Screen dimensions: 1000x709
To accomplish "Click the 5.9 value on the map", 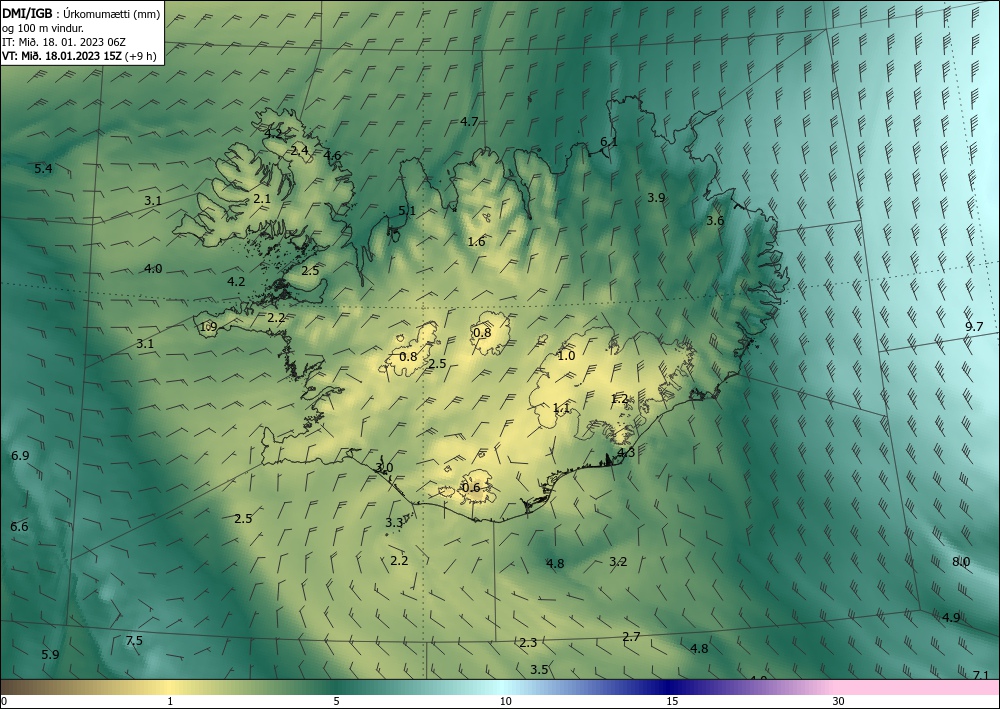I will click(x=50, y=655).
